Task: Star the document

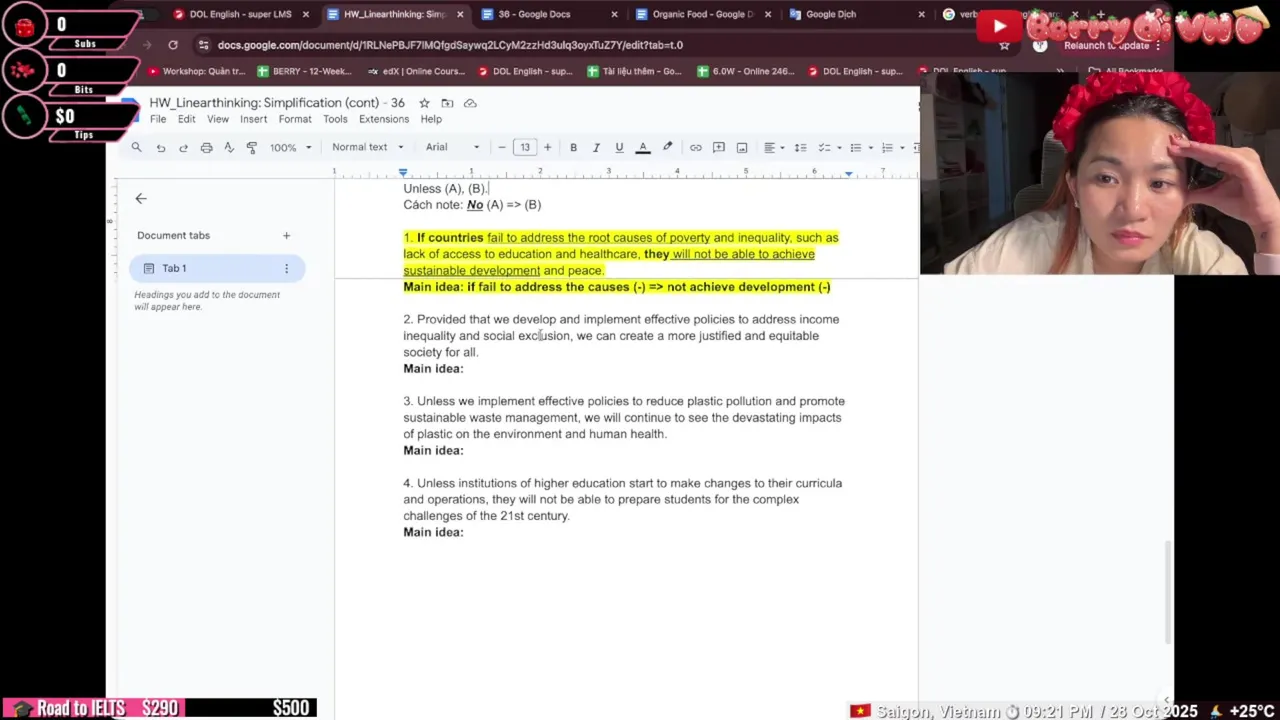Action: pyautogui.click(x=424, y=103)
